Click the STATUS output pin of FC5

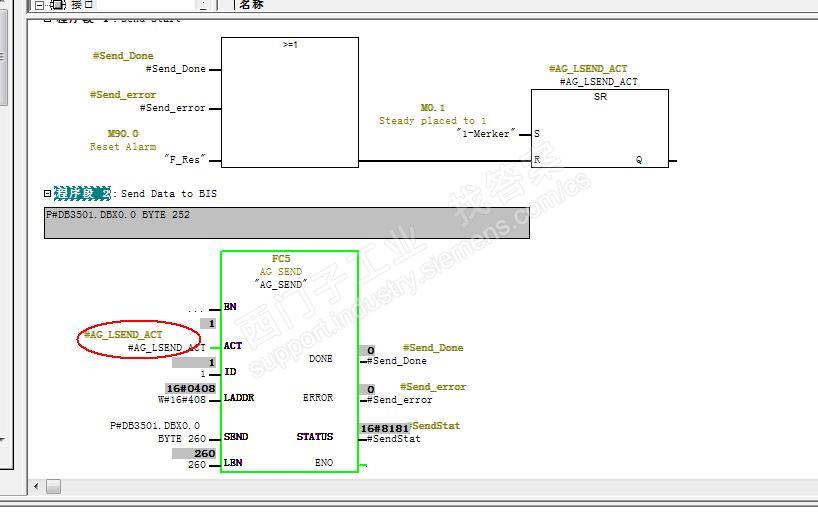tap(315, 437)
